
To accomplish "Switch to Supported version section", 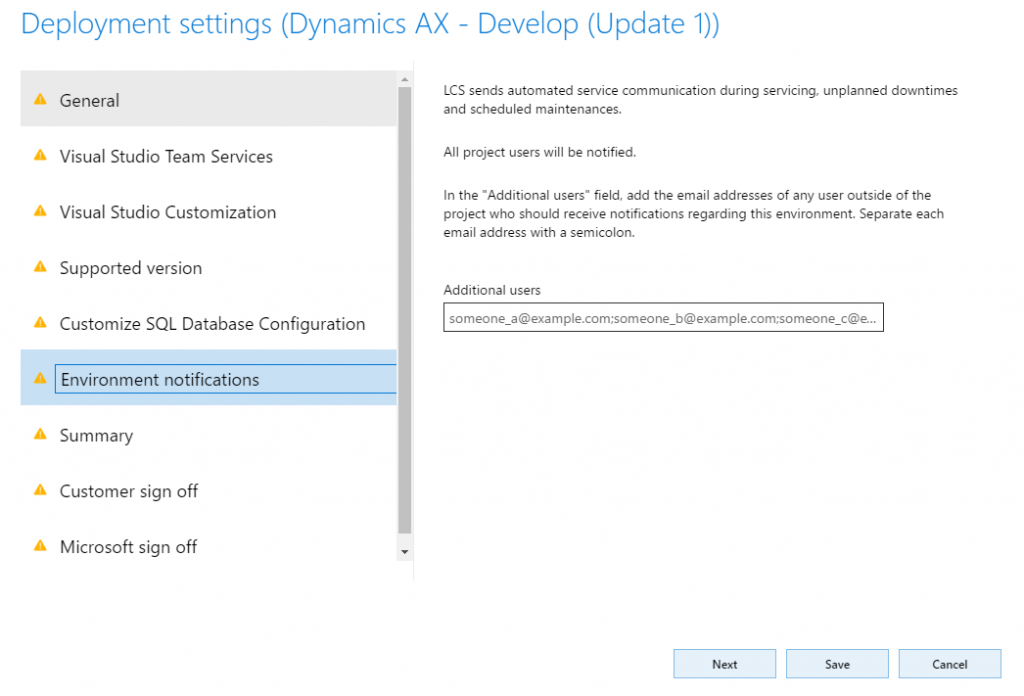I will click(x=131, y=268).
